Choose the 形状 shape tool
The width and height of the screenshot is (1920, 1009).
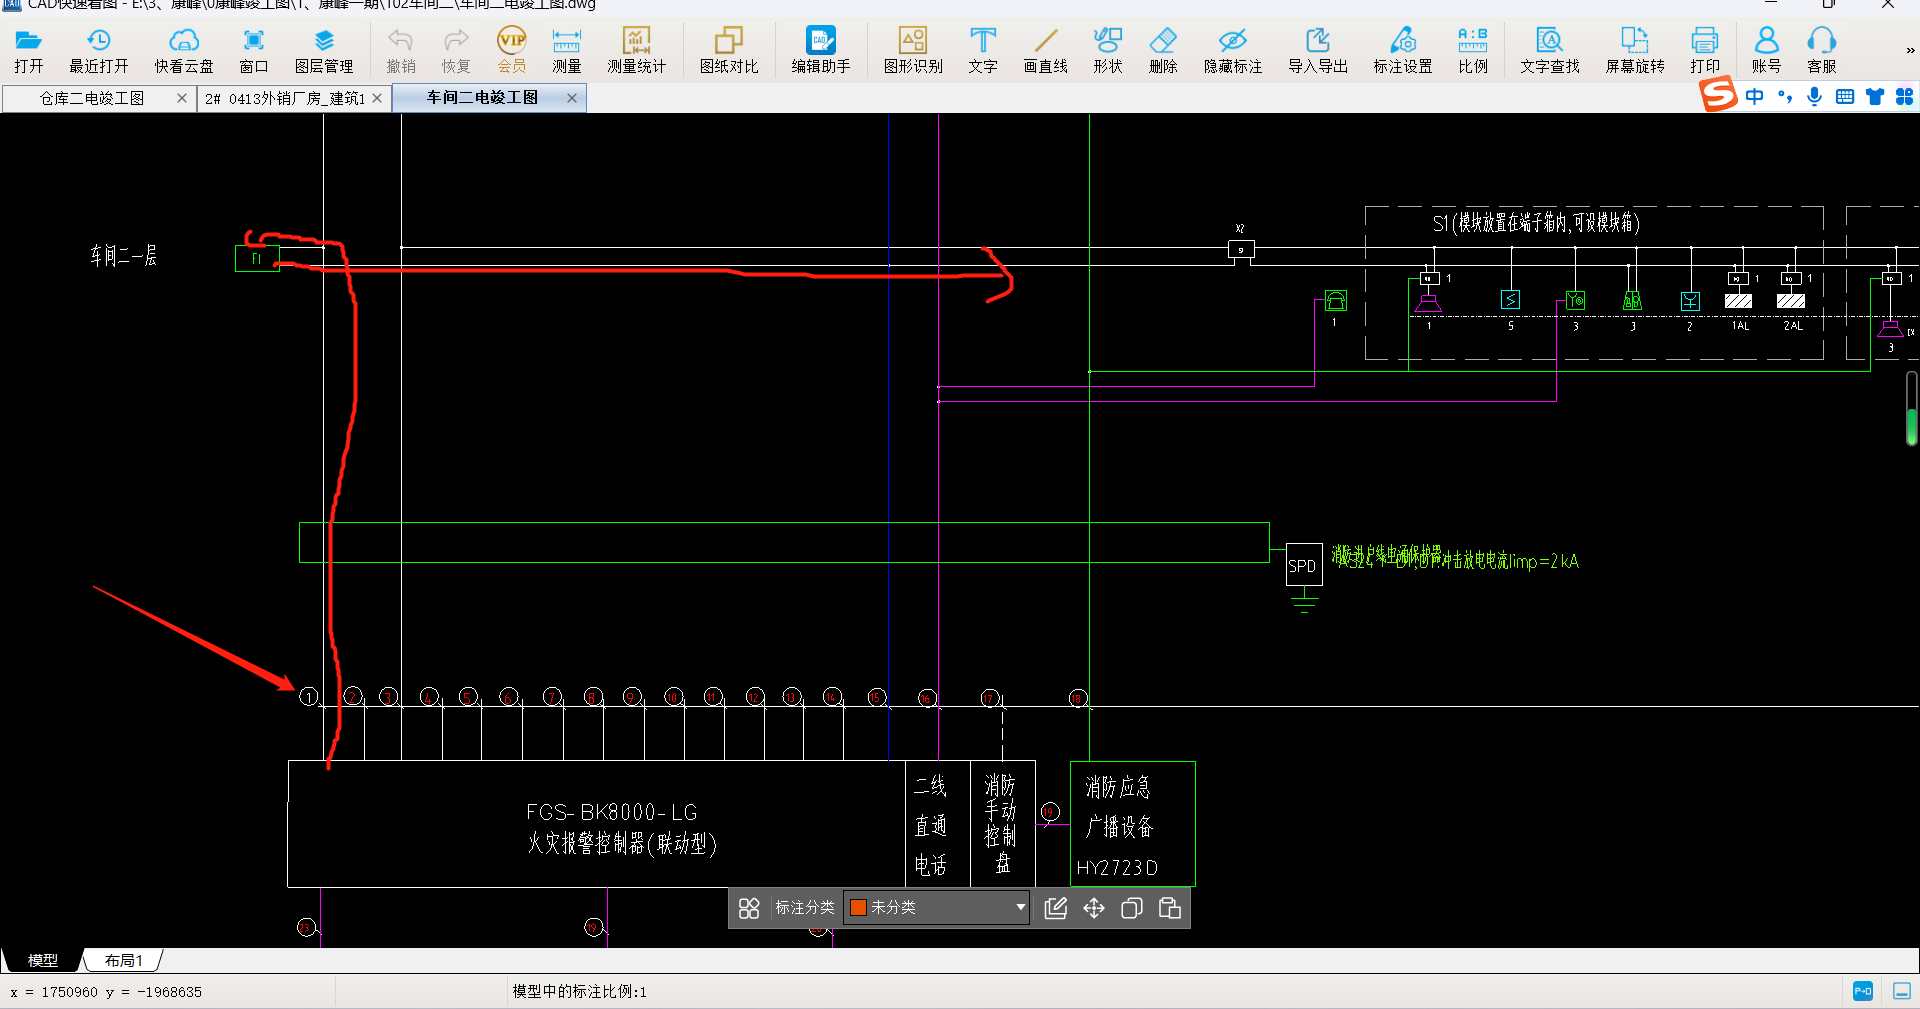[1108, 50]
